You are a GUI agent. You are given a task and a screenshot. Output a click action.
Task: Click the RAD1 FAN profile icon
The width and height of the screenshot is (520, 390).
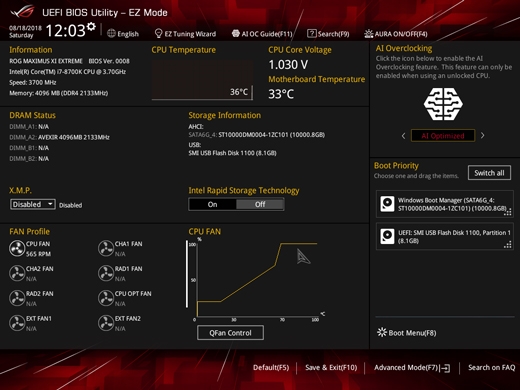106,273
